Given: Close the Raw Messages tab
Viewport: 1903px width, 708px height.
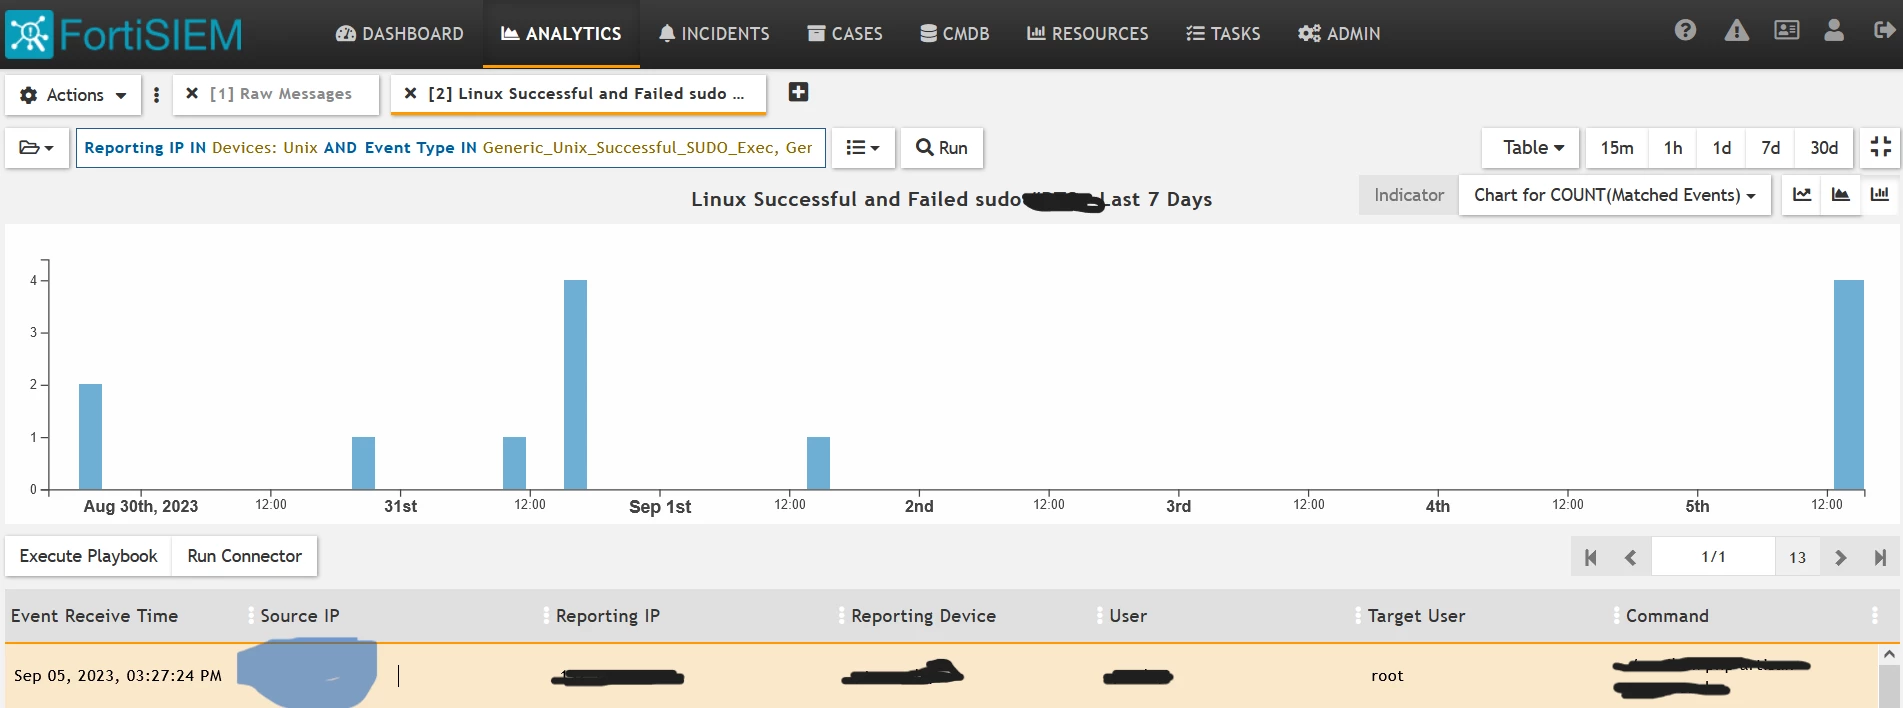Looking at the screenshot, I should coord(192,93).
